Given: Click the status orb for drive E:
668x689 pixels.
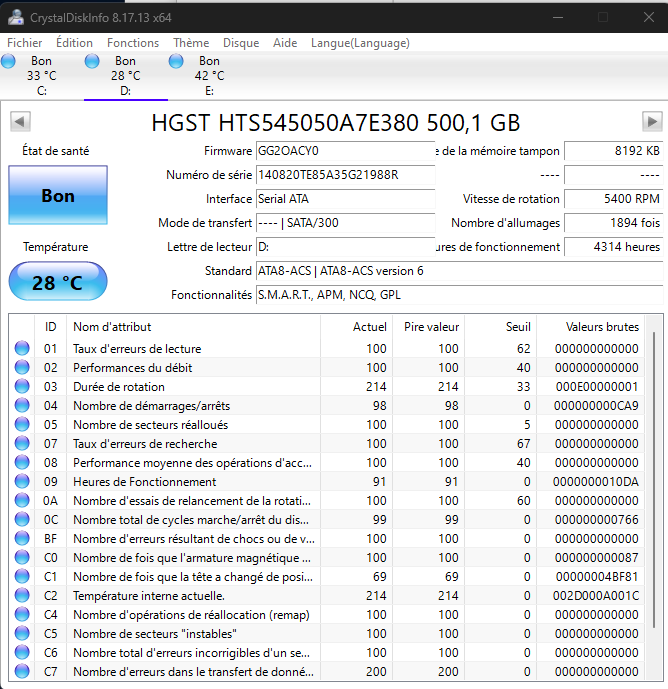Looking at the screenshot, I should [177, 62].
